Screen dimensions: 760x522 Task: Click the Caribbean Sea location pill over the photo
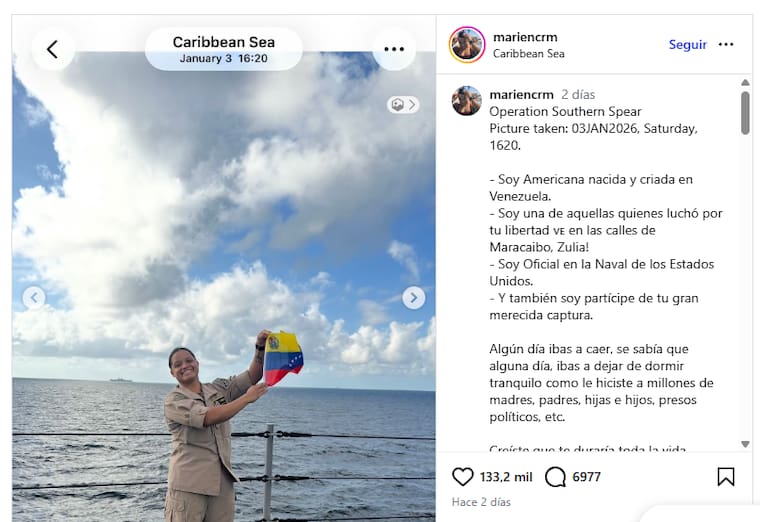click(x=223, y=49)
